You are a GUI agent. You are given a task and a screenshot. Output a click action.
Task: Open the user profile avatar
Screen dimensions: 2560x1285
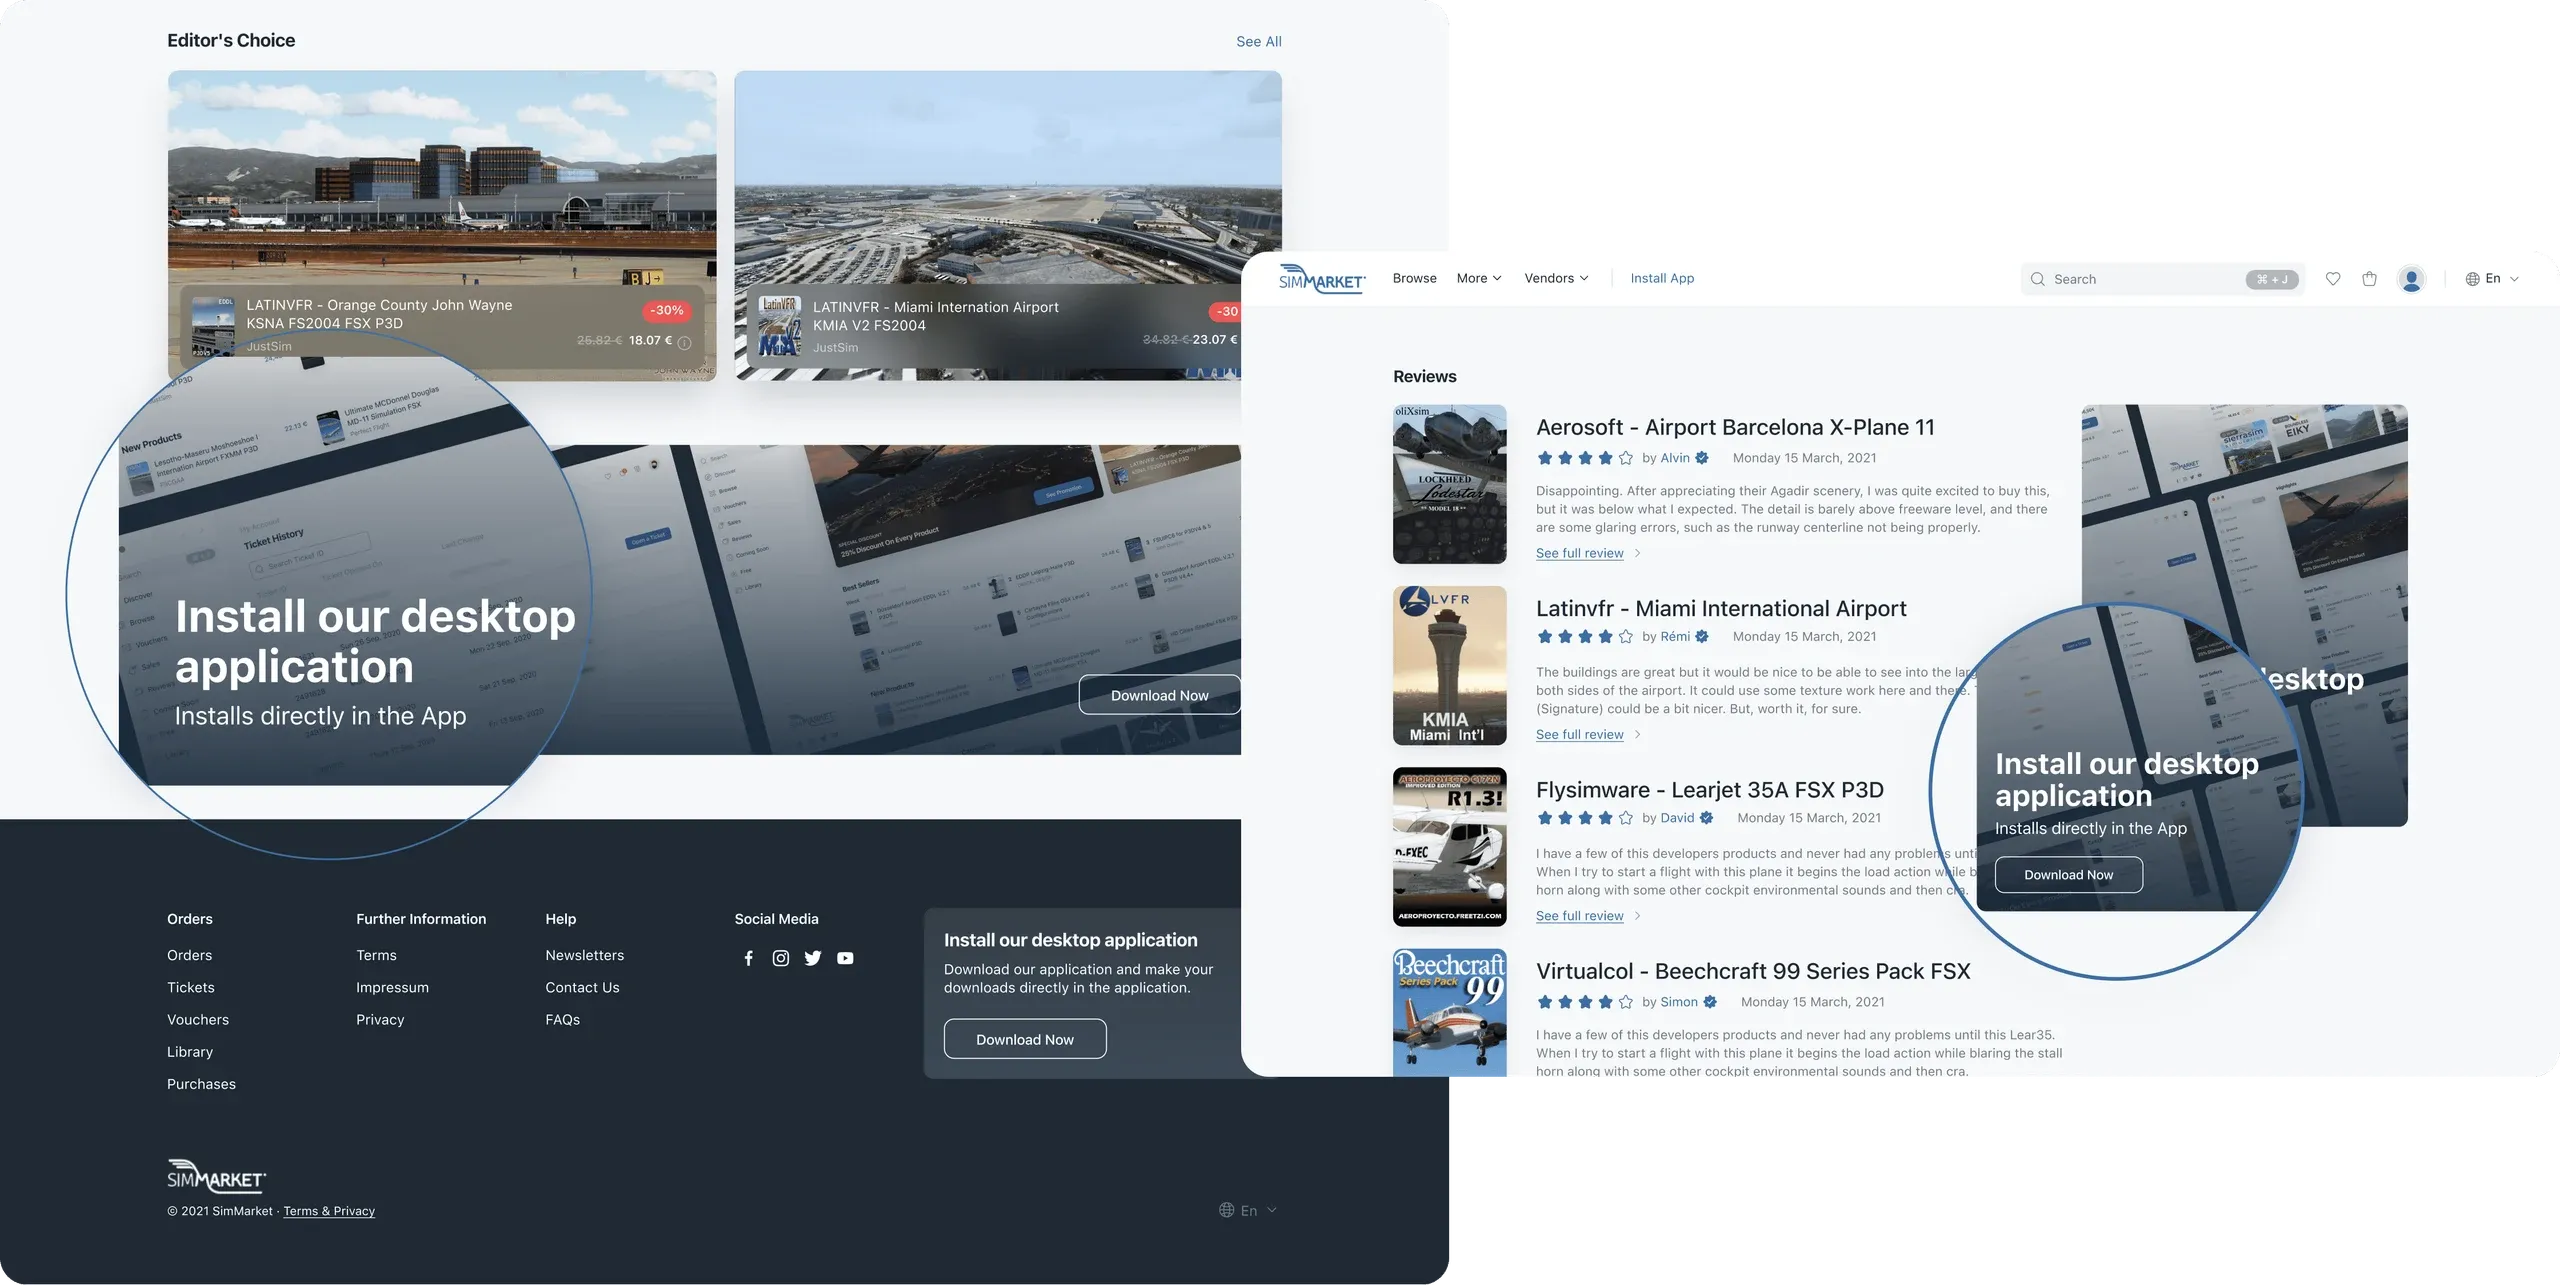click(x=2412, y=279)
